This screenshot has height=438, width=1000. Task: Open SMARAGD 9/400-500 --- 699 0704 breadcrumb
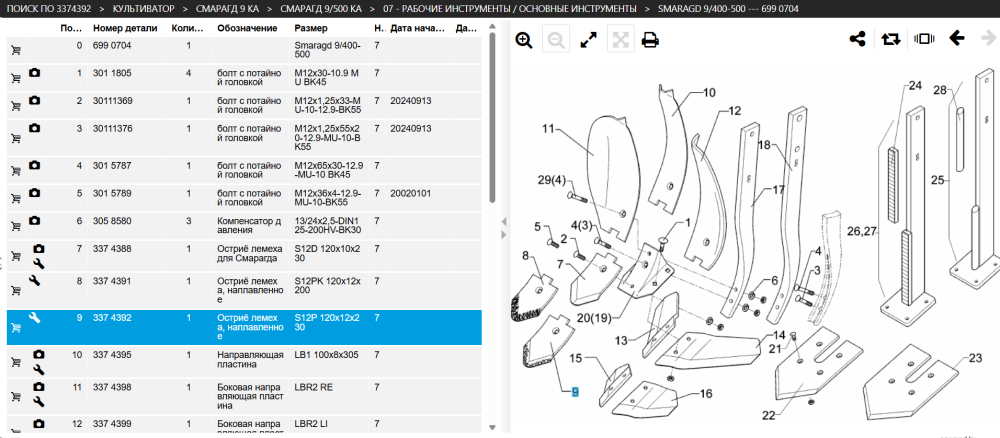pos(728,9)
